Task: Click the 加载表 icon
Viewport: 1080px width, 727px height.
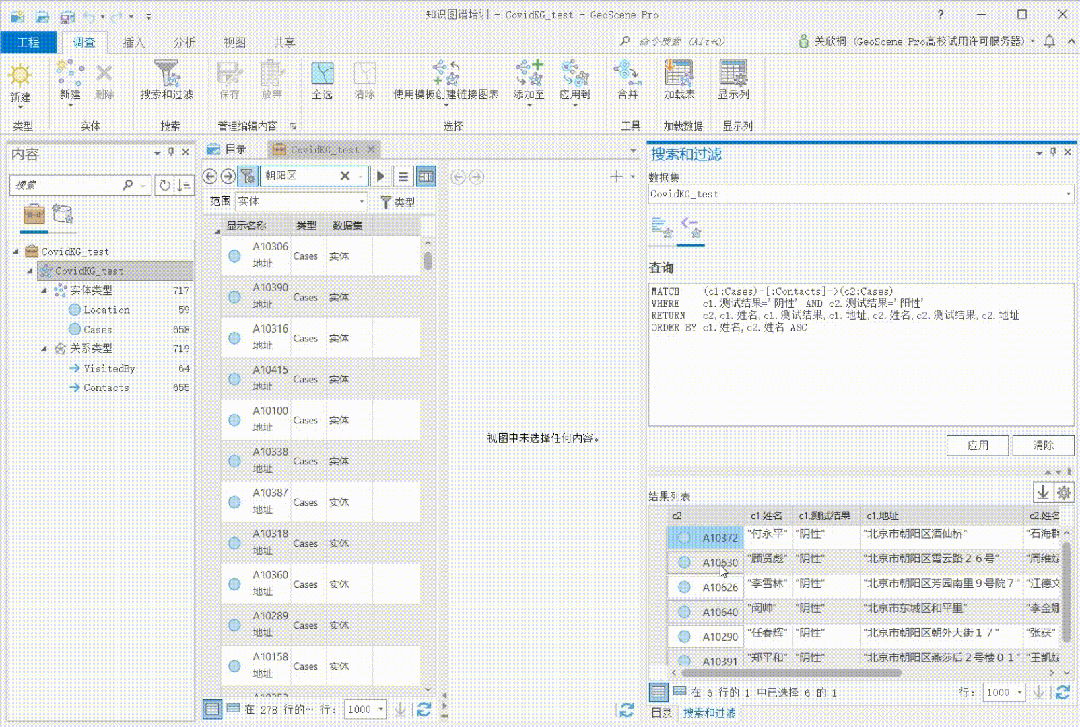Action: tap(680, 78)
